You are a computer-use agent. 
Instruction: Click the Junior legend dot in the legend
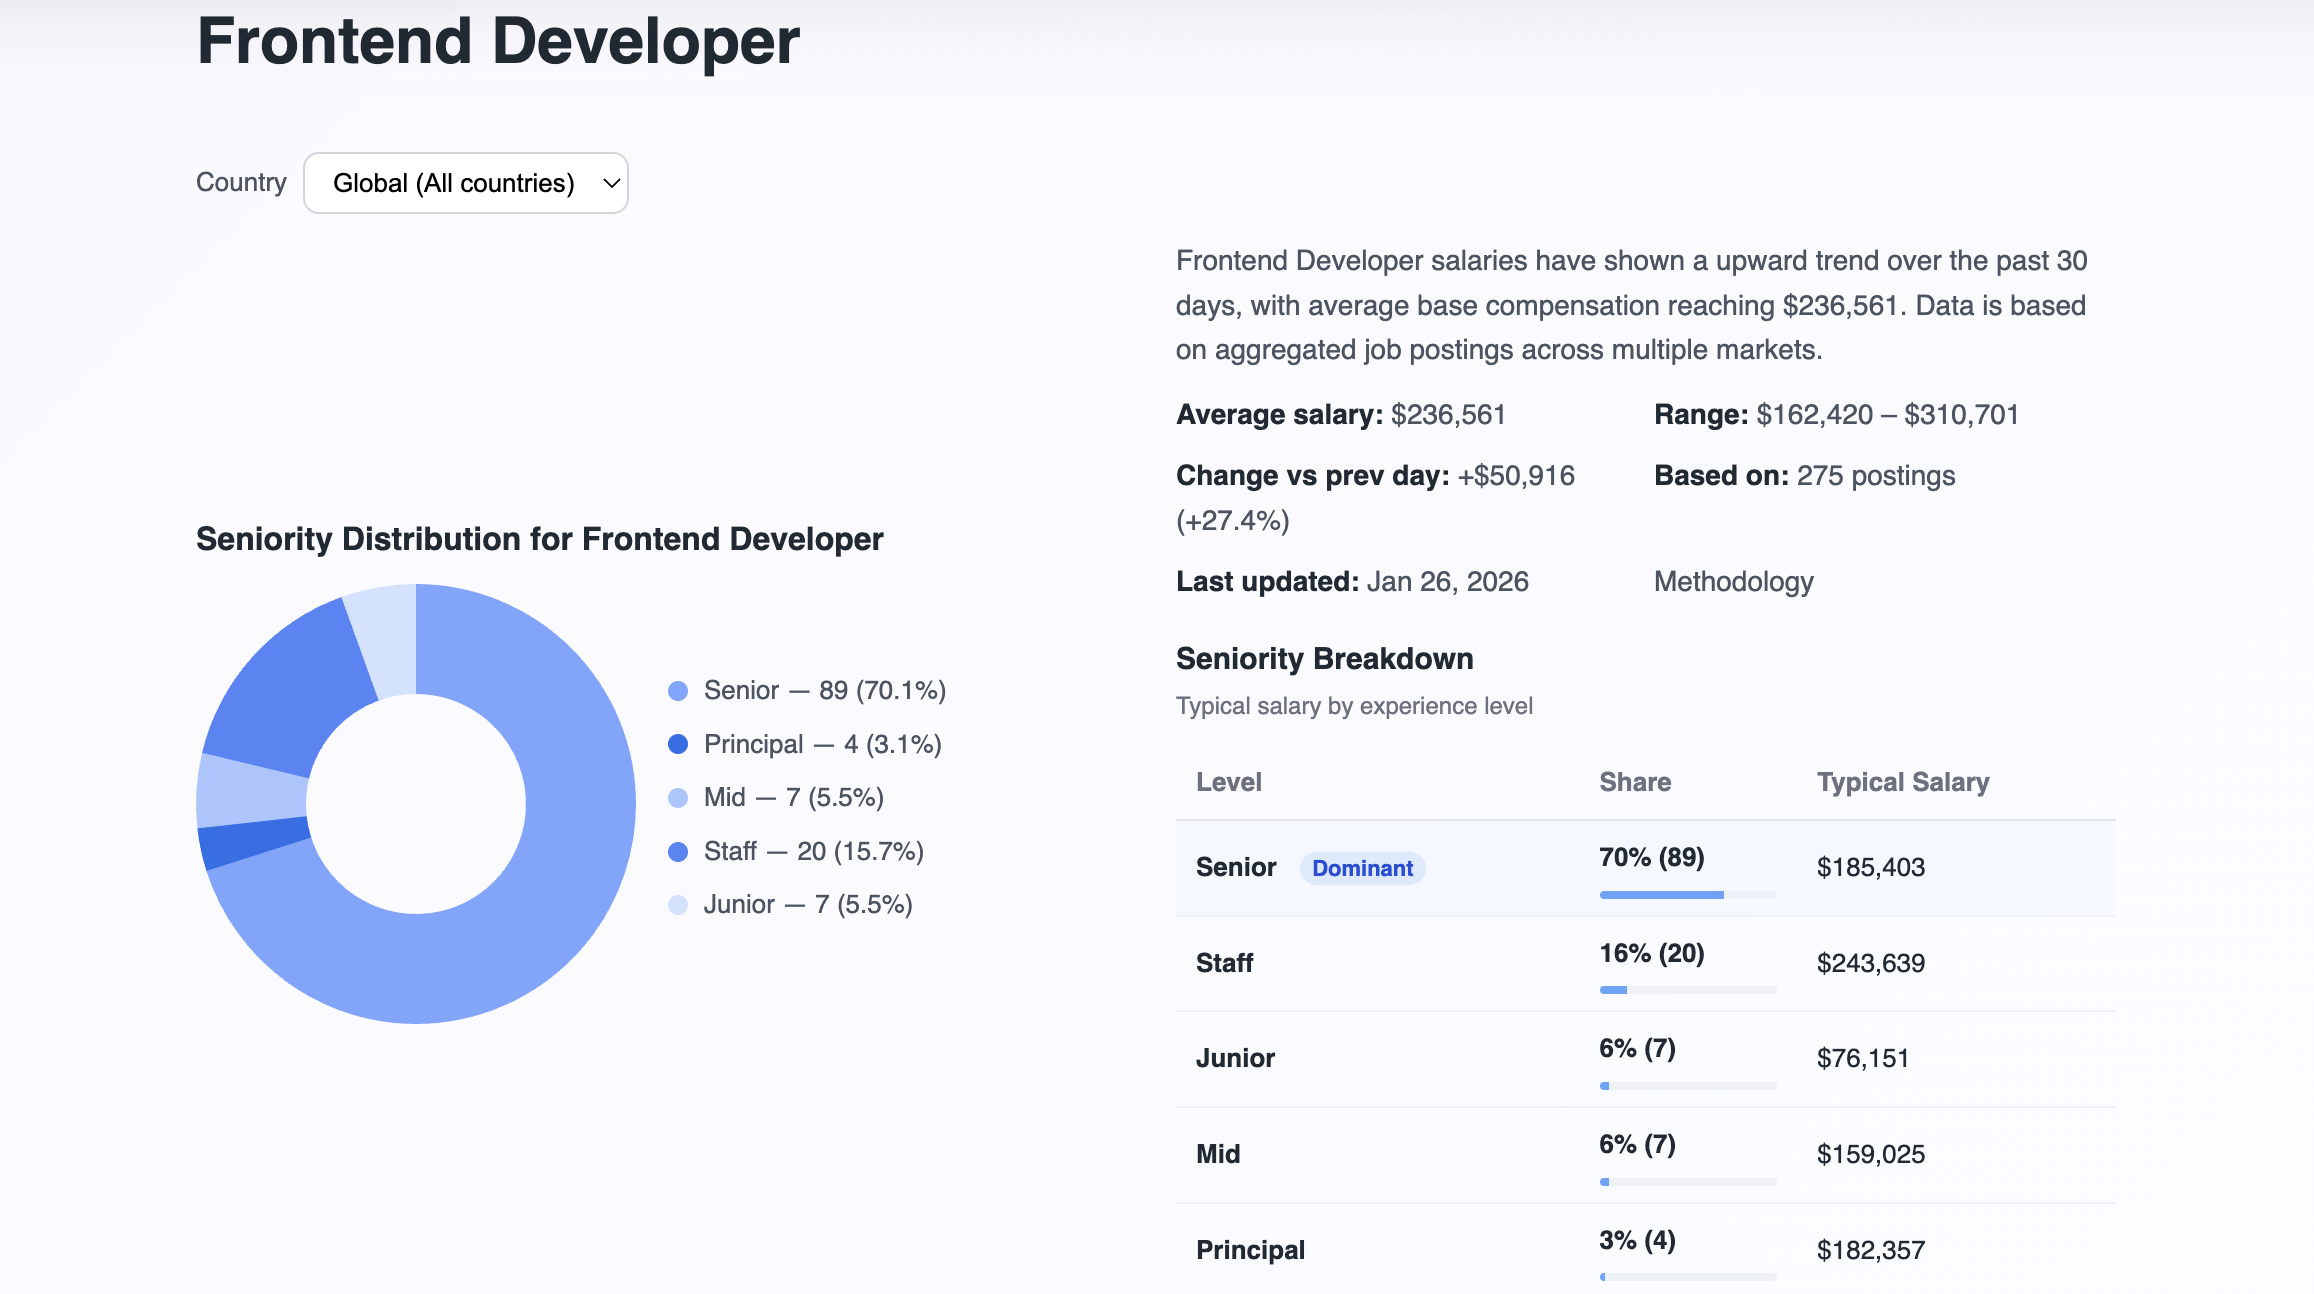pyautogui.click(x=678, y=904)
